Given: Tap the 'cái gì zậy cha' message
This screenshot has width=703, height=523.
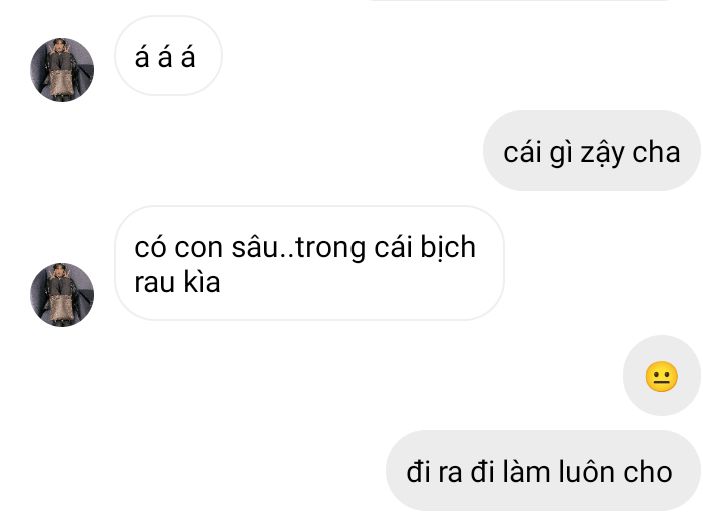Looking at the screenshot, I should pos(592,151).
